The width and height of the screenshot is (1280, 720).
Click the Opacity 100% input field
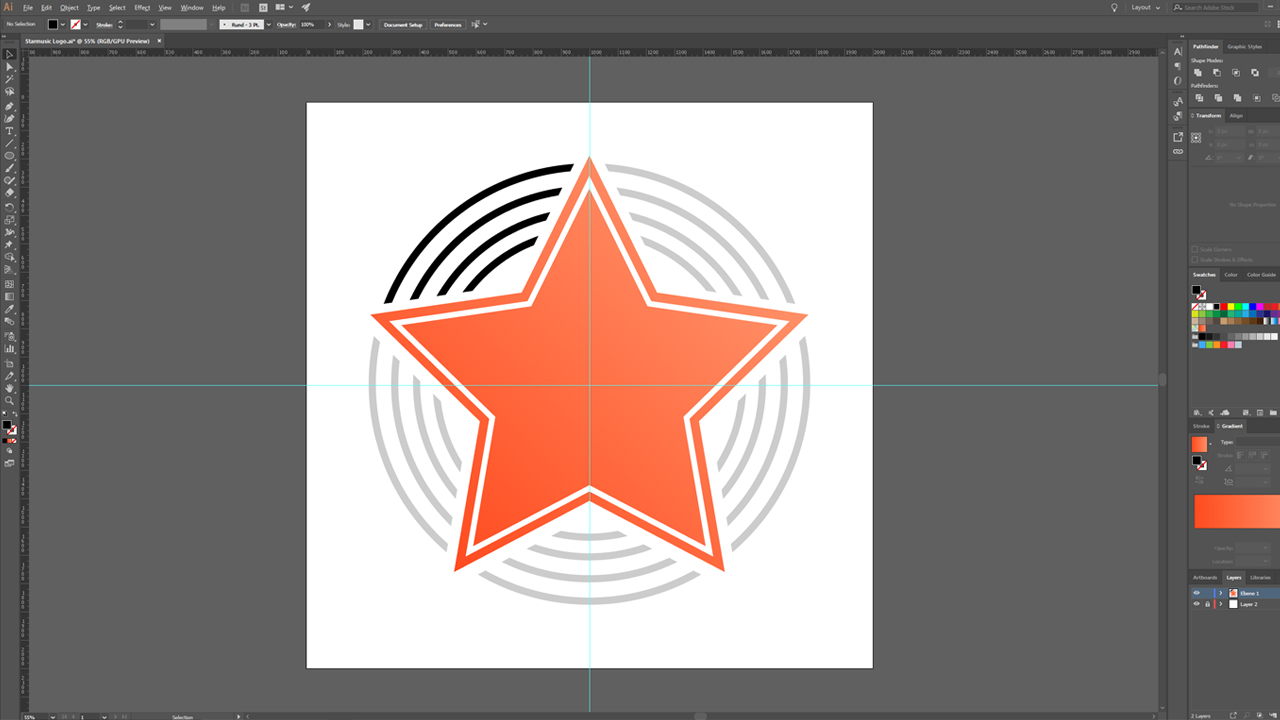click(x=311, y=24)
